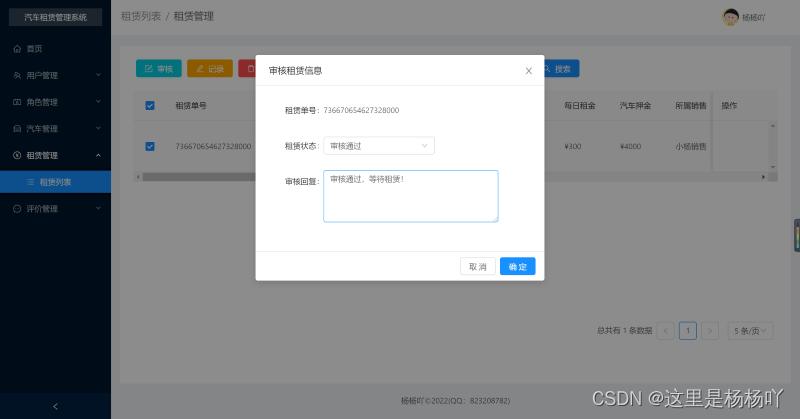
Task: Open 首页 in the sidebar
Action: pos(55,48)
